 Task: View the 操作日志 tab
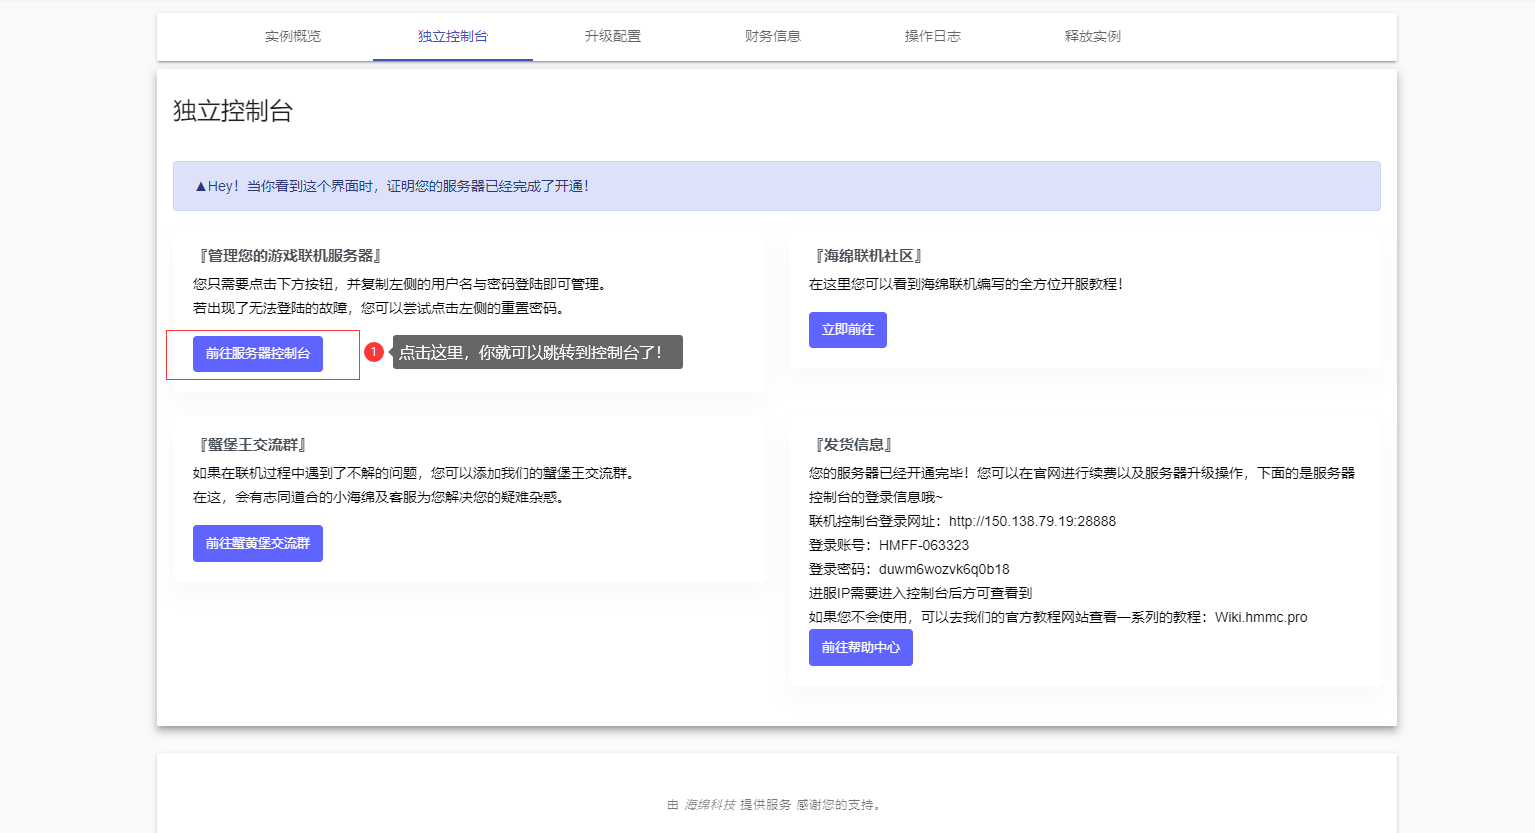933,36
